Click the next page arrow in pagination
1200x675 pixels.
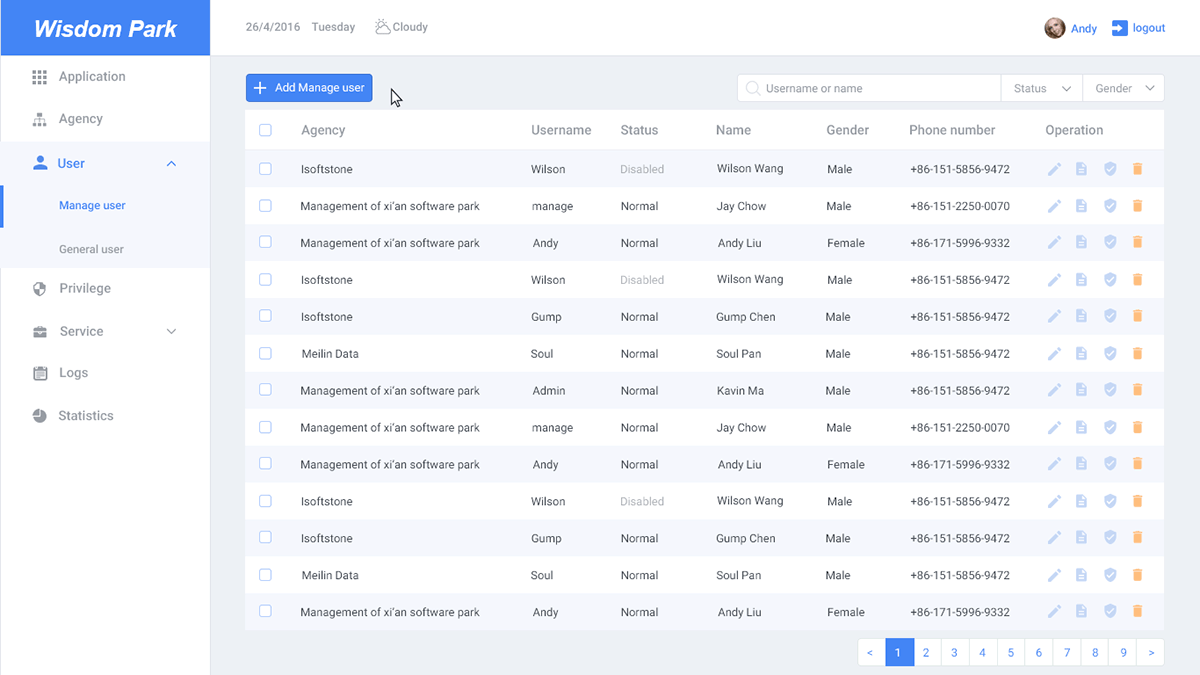1151,653
